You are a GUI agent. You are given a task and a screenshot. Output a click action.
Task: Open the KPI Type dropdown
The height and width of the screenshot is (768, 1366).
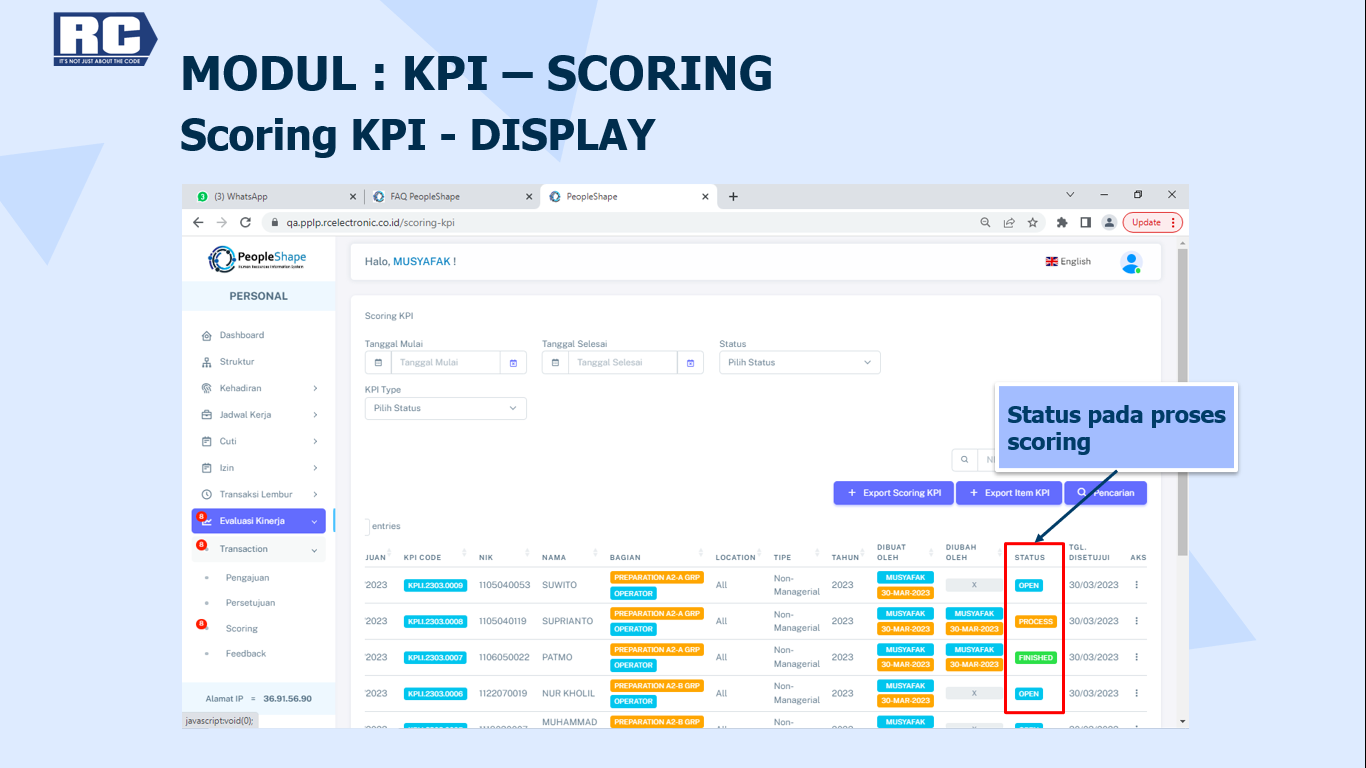[x=445, y=408]
